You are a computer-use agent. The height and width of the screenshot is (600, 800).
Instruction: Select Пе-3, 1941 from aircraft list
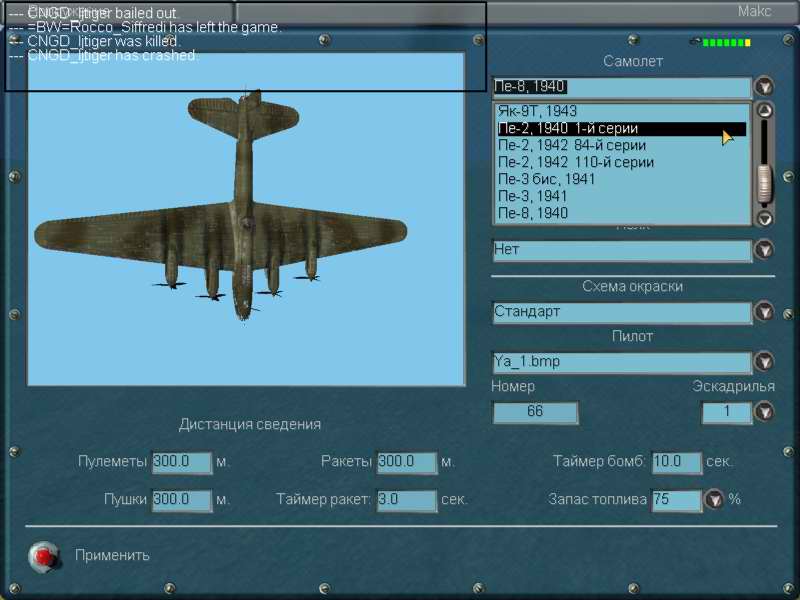622,196
